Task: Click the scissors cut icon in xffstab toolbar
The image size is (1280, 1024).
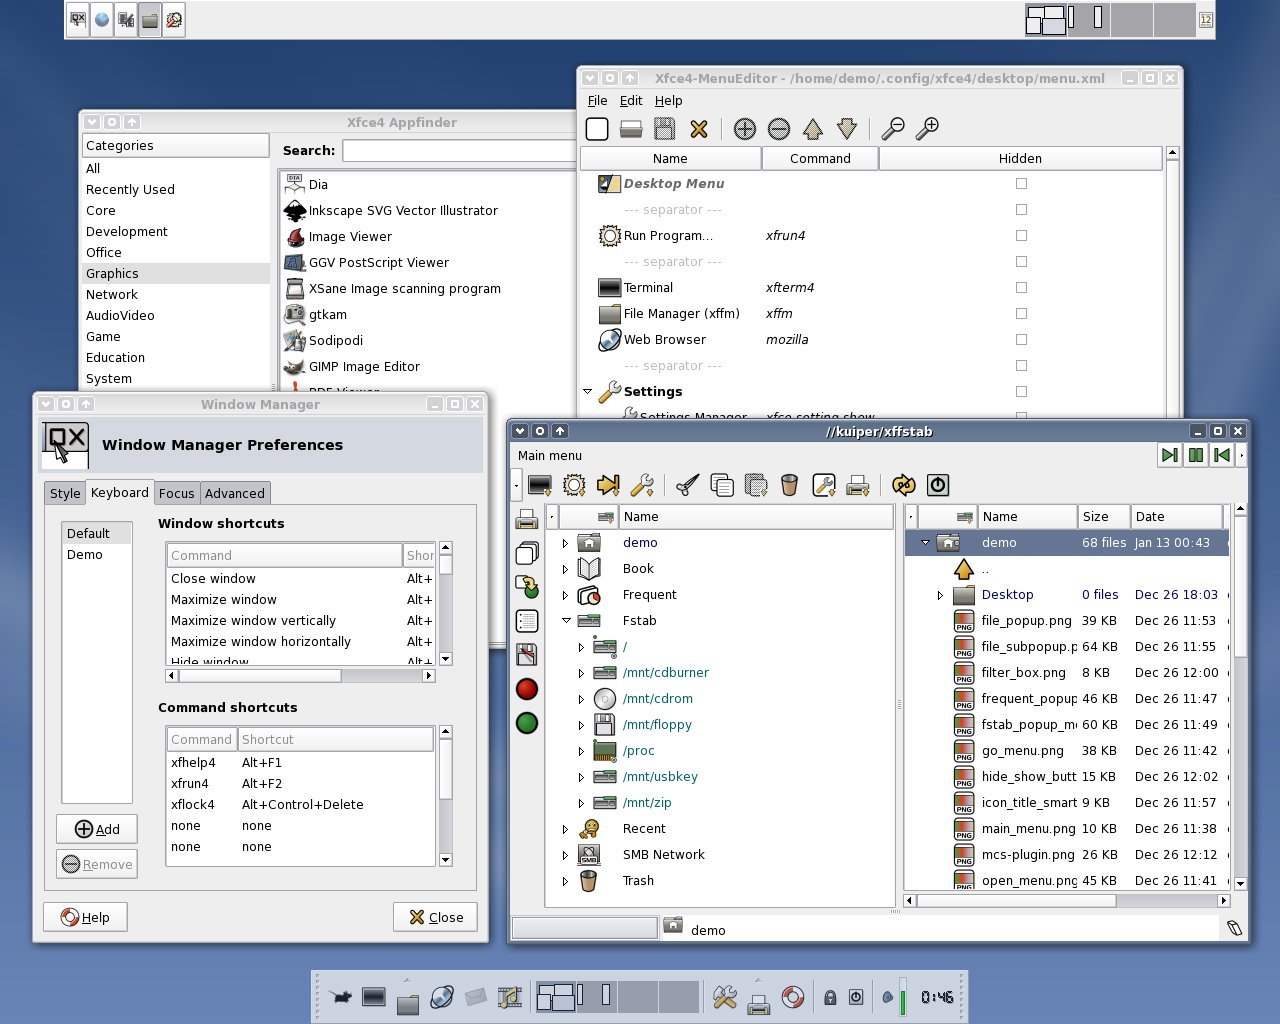Action: click(x=687, y=486)
